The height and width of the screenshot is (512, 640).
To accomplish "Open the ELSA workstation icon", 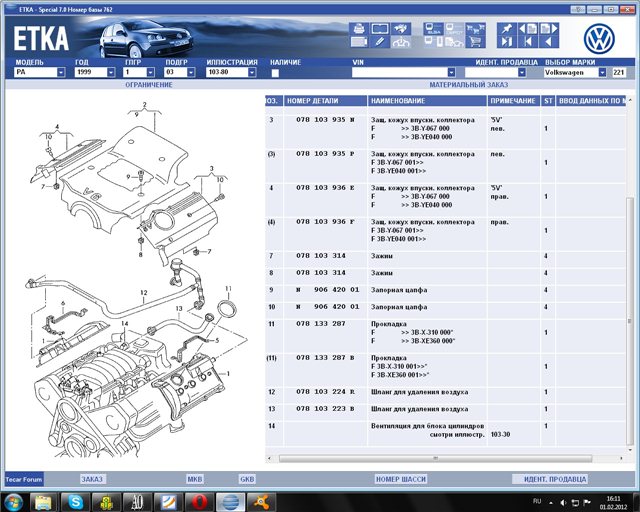I will pyautogui.click(x=433, y=29).
